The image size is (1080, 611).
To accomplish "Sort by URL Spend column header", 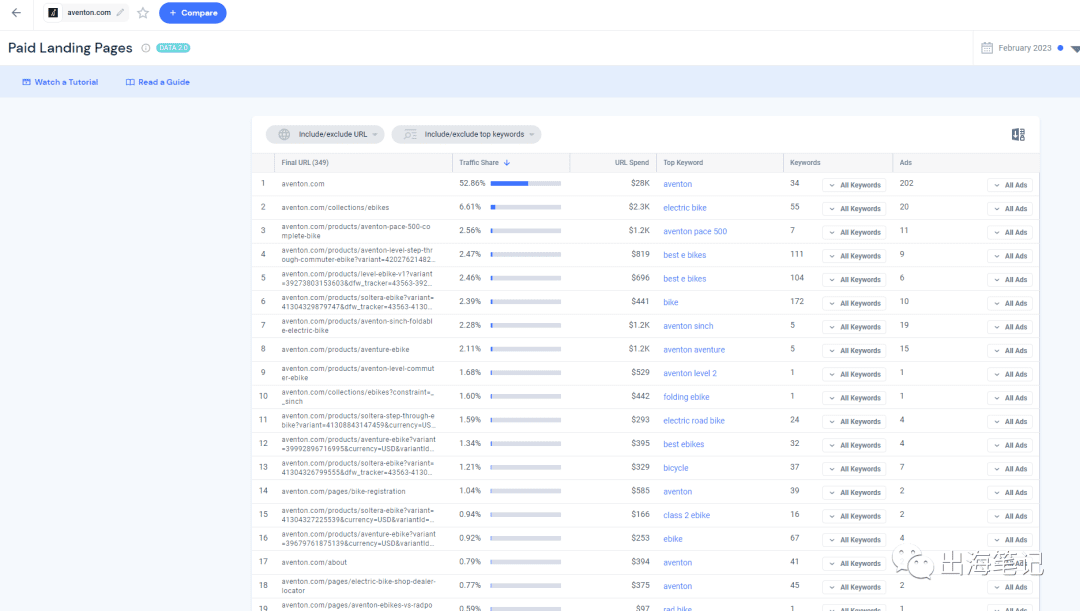I will (632, 163).
